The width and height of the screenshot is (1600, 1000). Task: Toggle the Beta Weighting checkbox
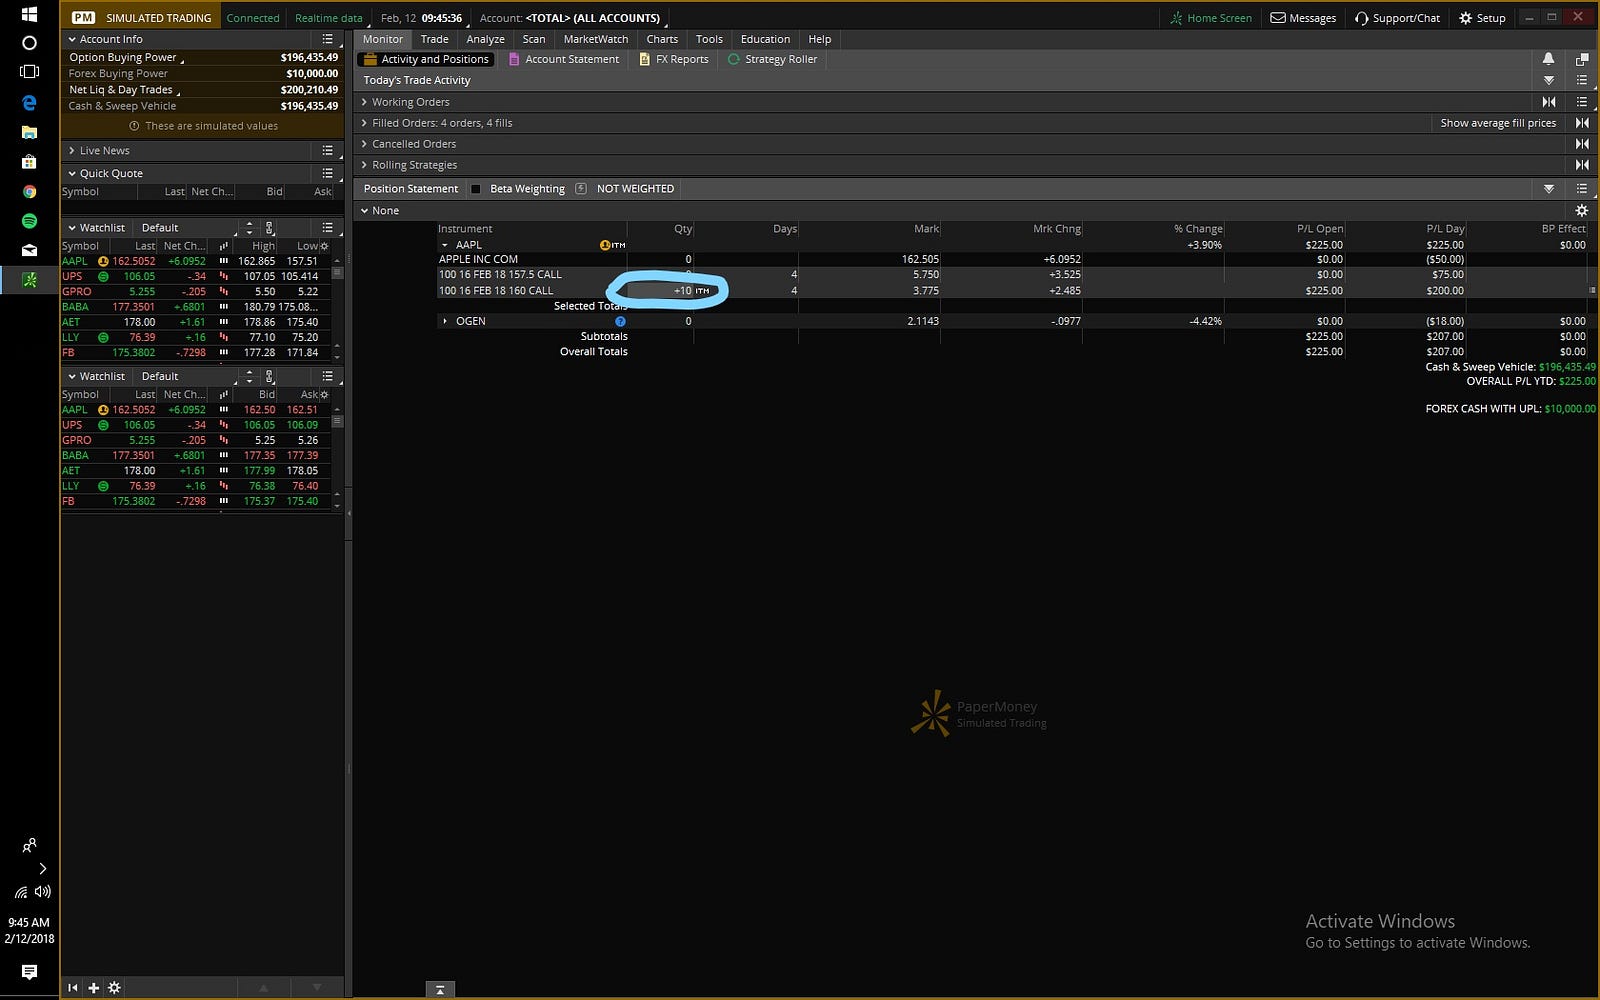coord(476,189)
